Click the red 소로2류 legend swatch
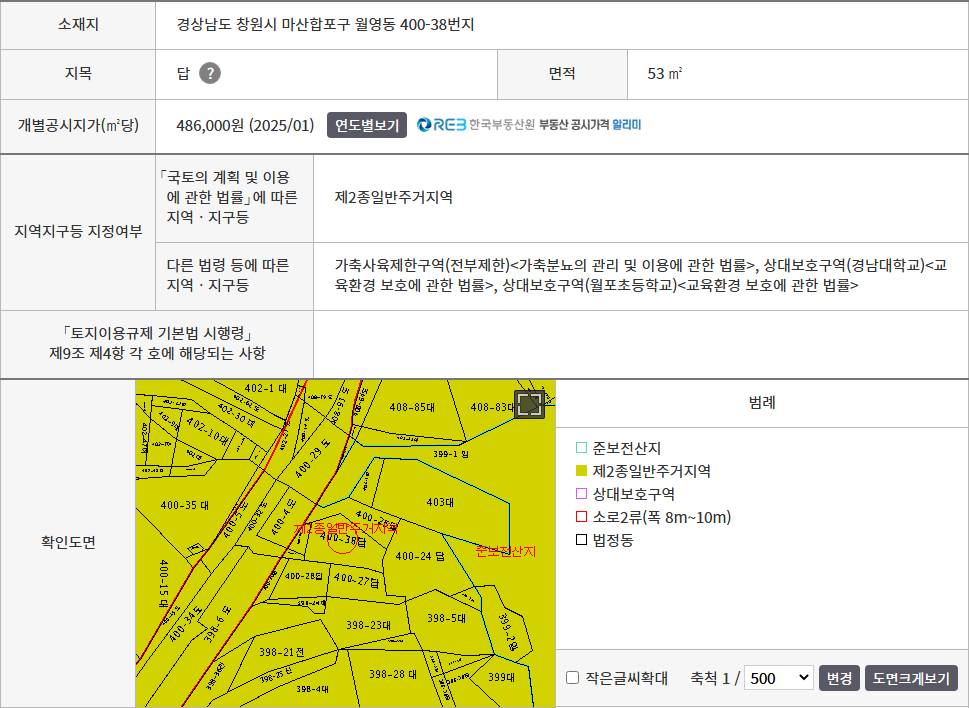 point(581,517)
